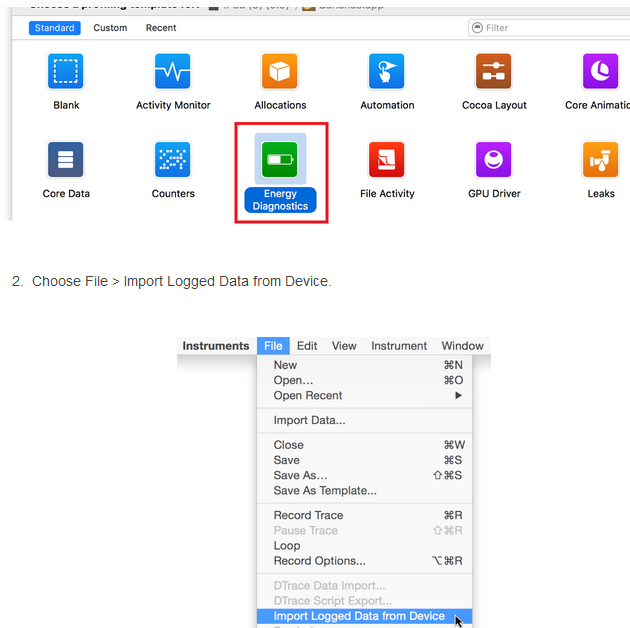Pick the GPU Driver template icon

[x=494, y=160]
